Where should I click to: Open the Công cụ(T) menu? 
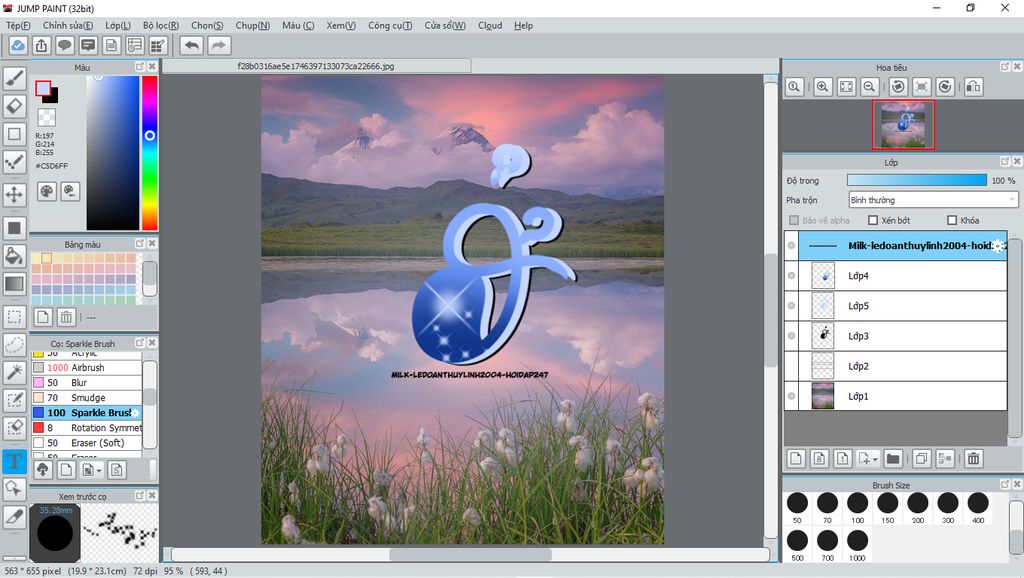point(390,25)
